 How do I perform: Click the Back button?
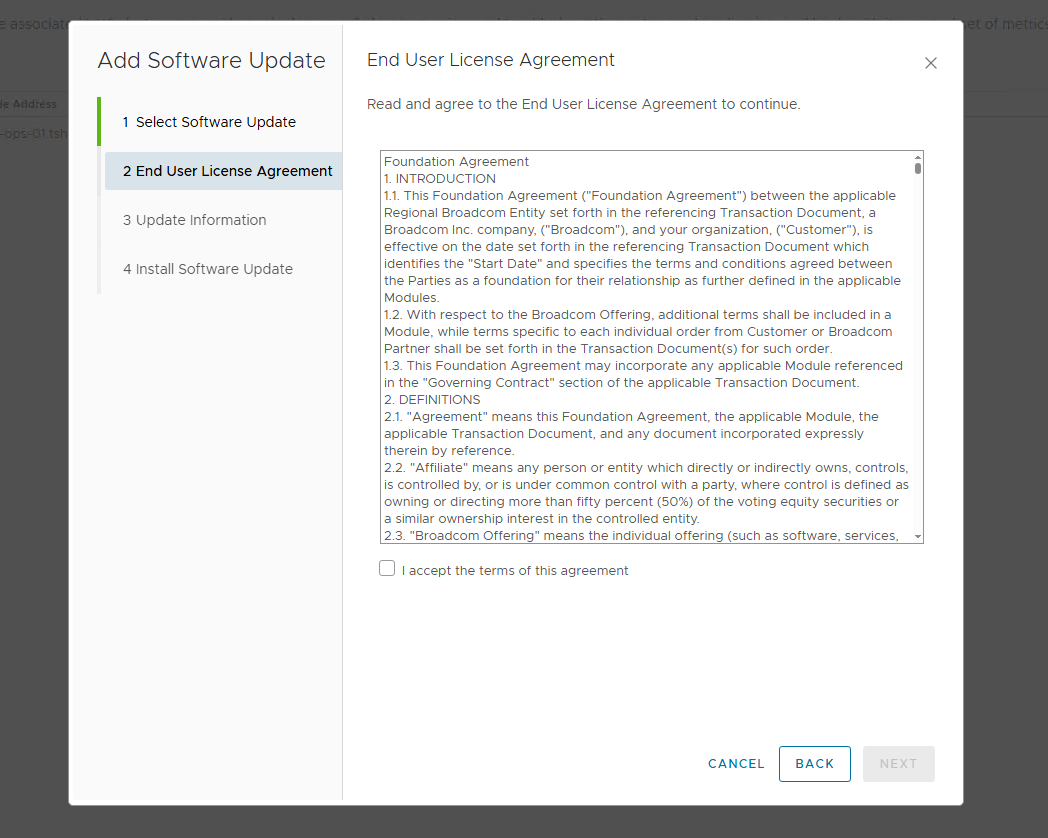(x=814, y=764)
